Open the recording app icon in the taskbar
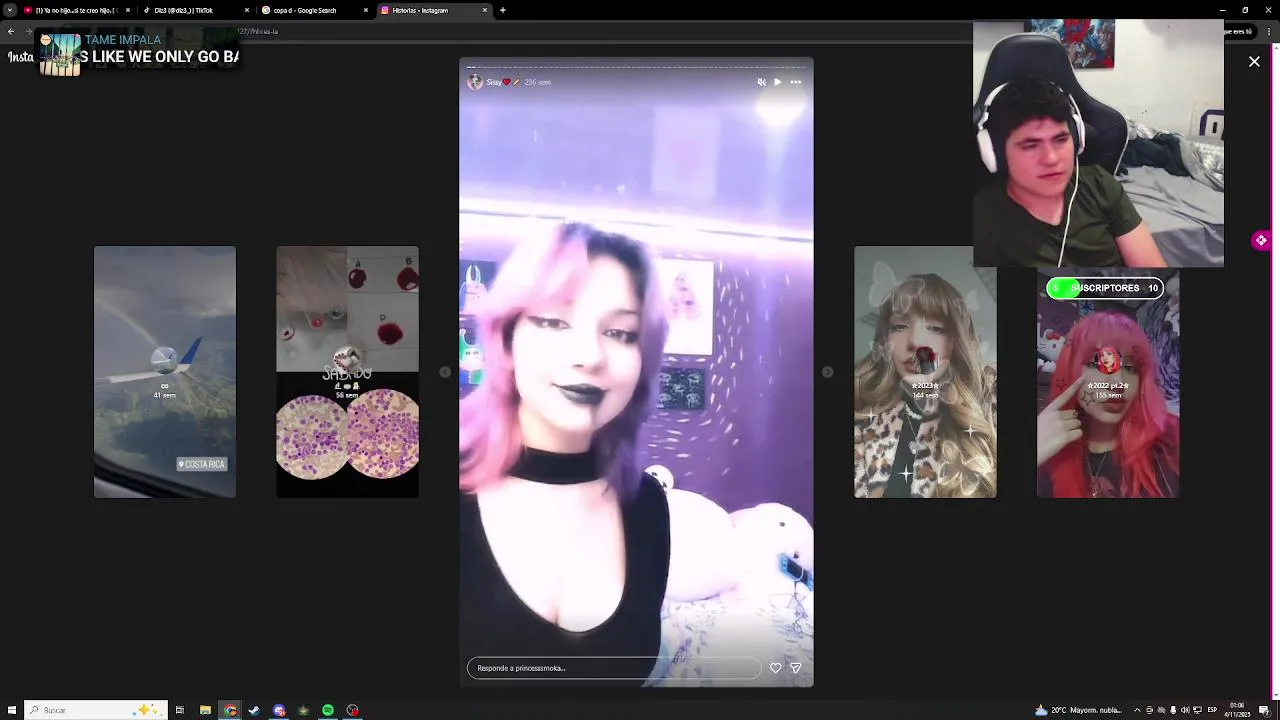This screenshot has height=720, width=1280. click(352, 710)
